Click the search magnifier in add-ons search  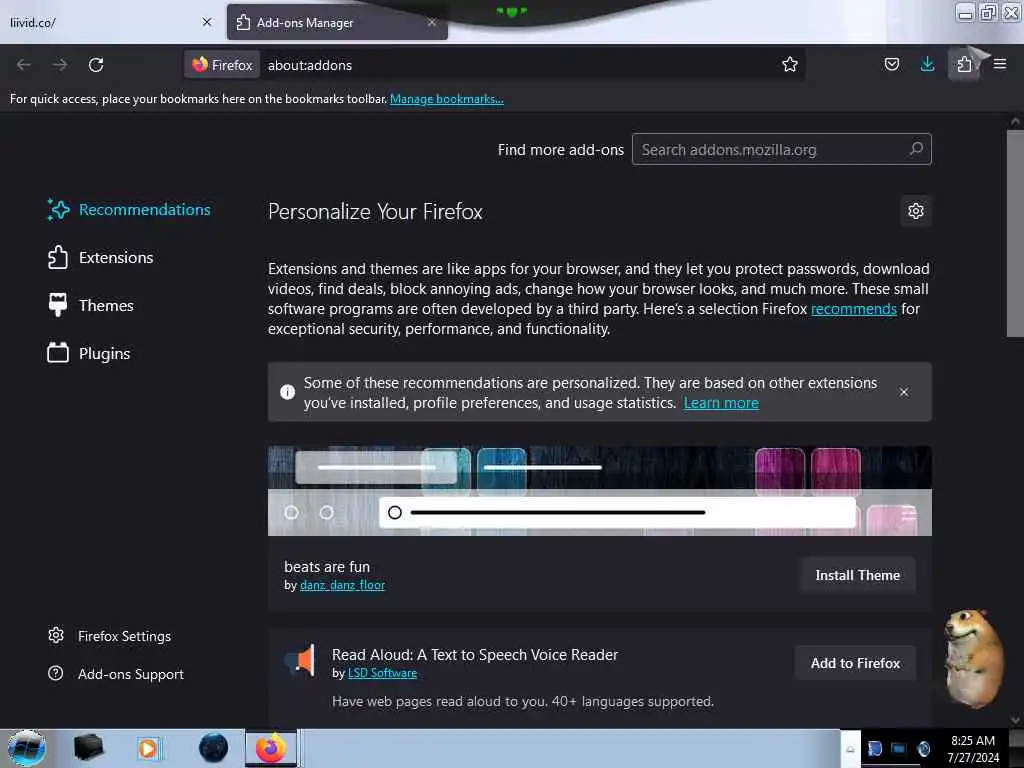click(916, 149)
